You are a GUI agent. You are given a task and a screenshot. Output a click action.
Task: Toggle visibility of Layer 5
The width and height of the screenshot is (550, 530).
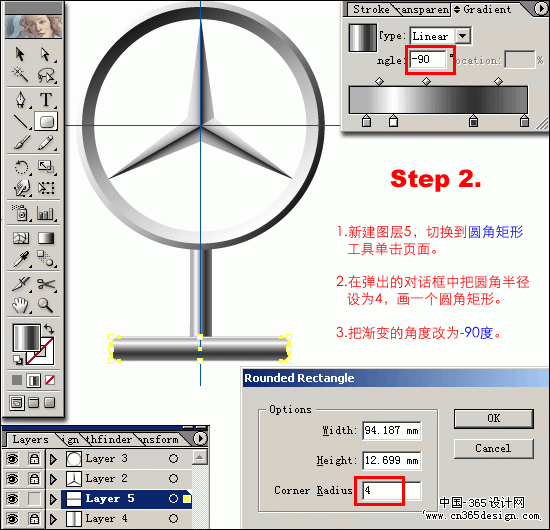tap(13, 498)
